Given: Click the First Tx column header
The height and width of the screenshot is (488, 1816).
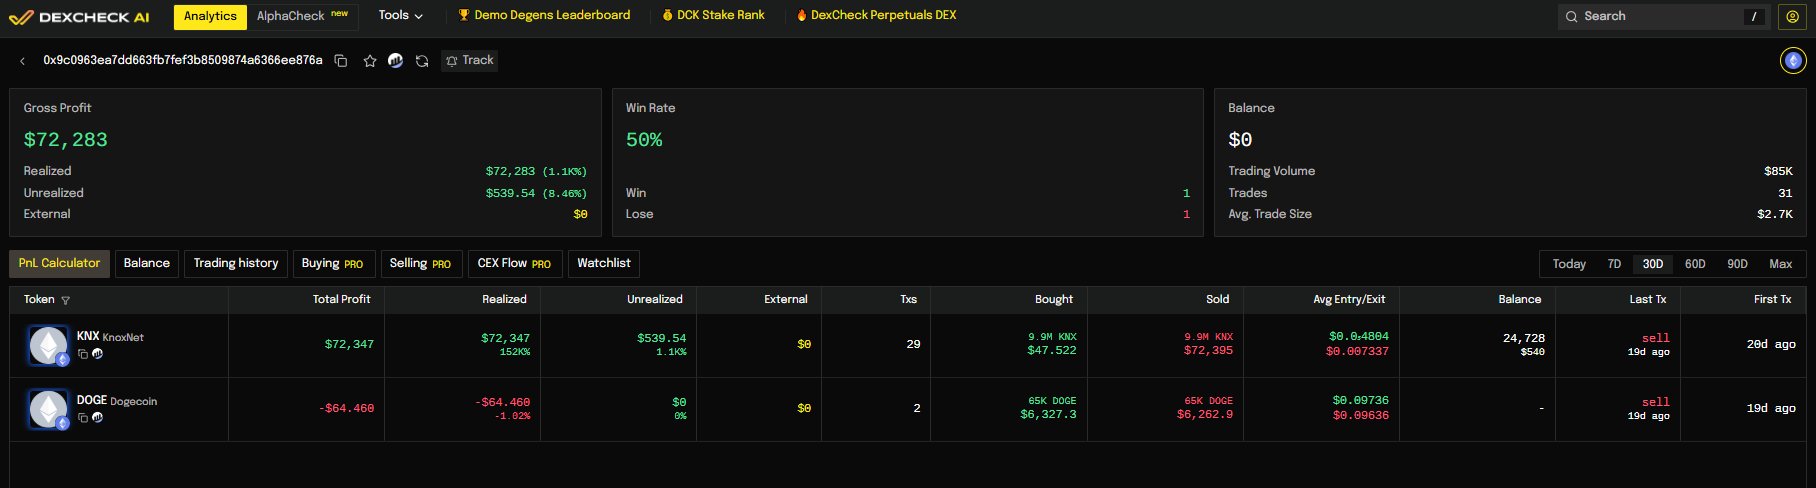Looking at the screenshot, I should pos(1773,300).
